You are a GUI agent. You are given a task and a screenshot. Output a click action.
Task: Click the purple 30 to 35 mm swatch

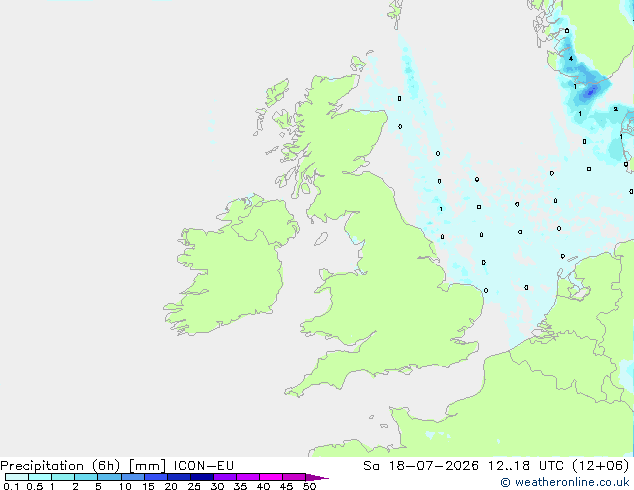(x=225, y=477)
